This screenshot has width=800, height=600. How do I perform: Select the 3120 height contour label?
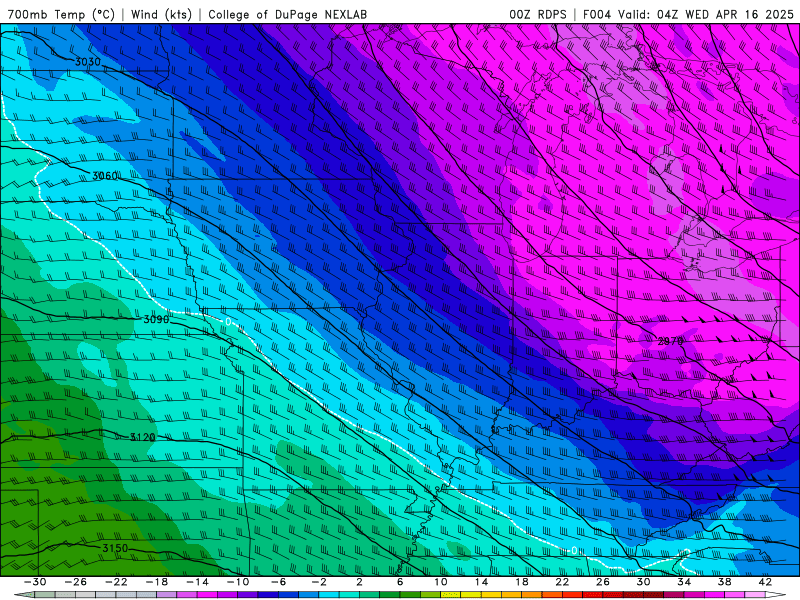[x=142, y=437]
